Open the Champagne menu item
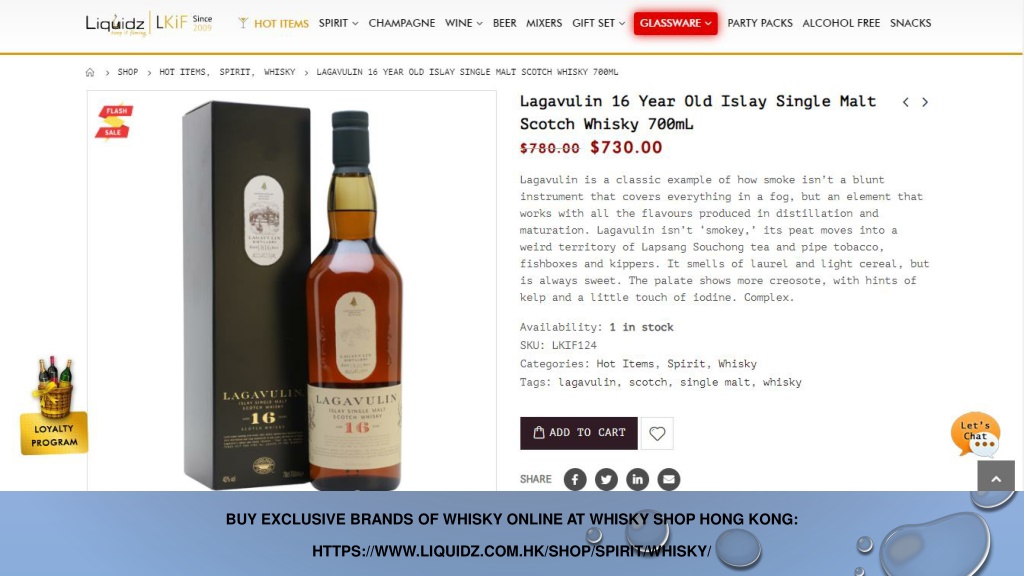This screenshot has width=1024, height=576. click(402, 23)
